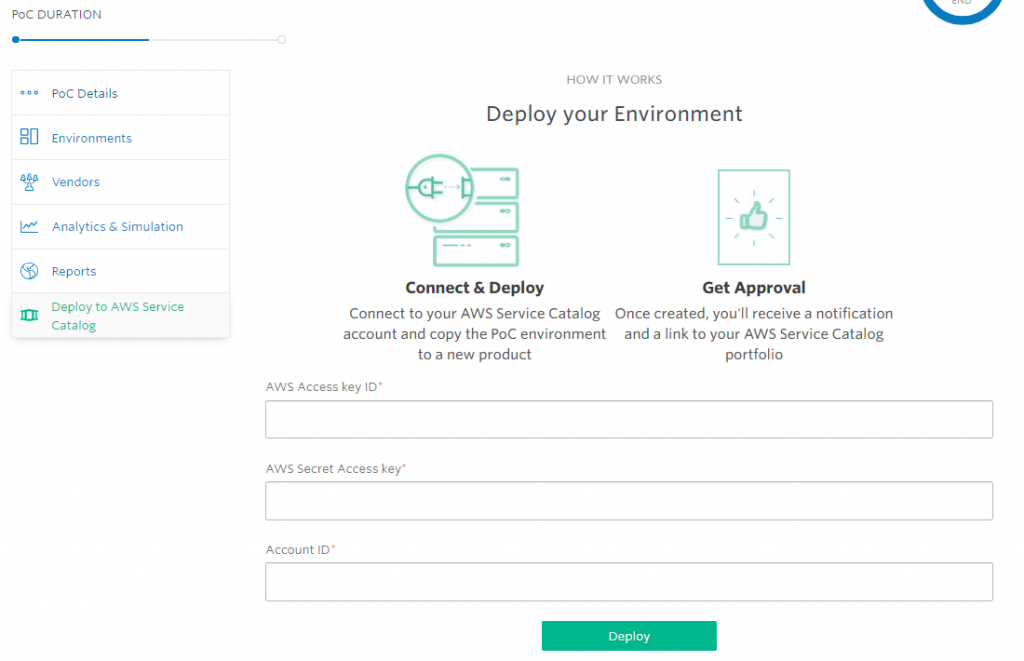
Task: Click the AWS Secret Access key label
Action: [336, 468]
